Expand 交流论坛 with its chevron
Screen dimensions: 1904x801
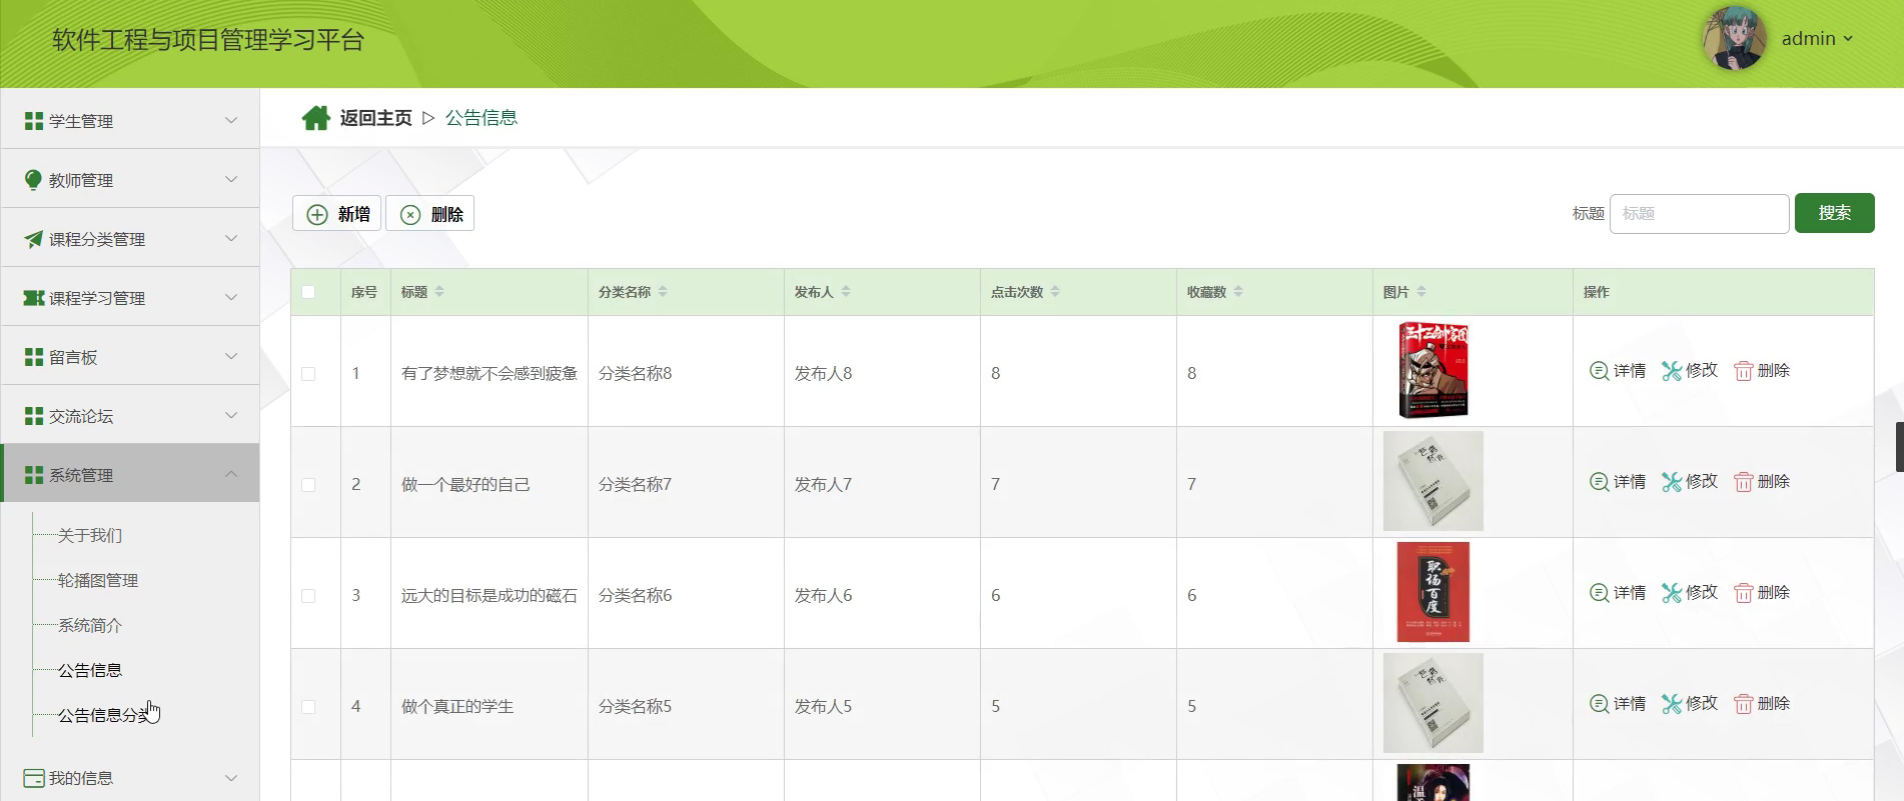231,415
